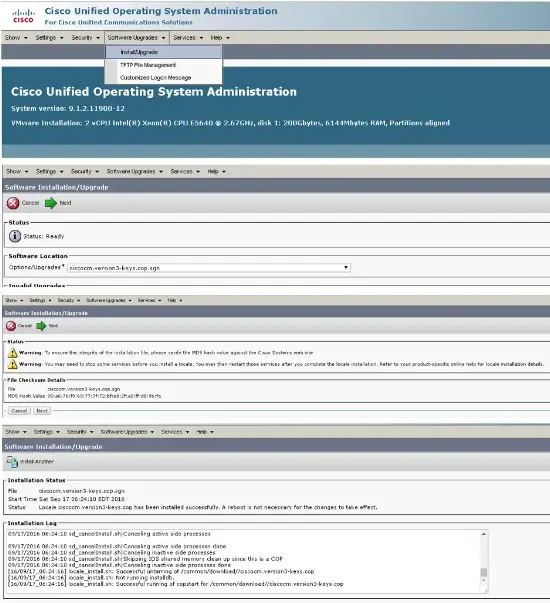This screenshot has width=550, height=603.
Task: Click Installation Log scrollbar up arrow
Action: click(484, 534)
